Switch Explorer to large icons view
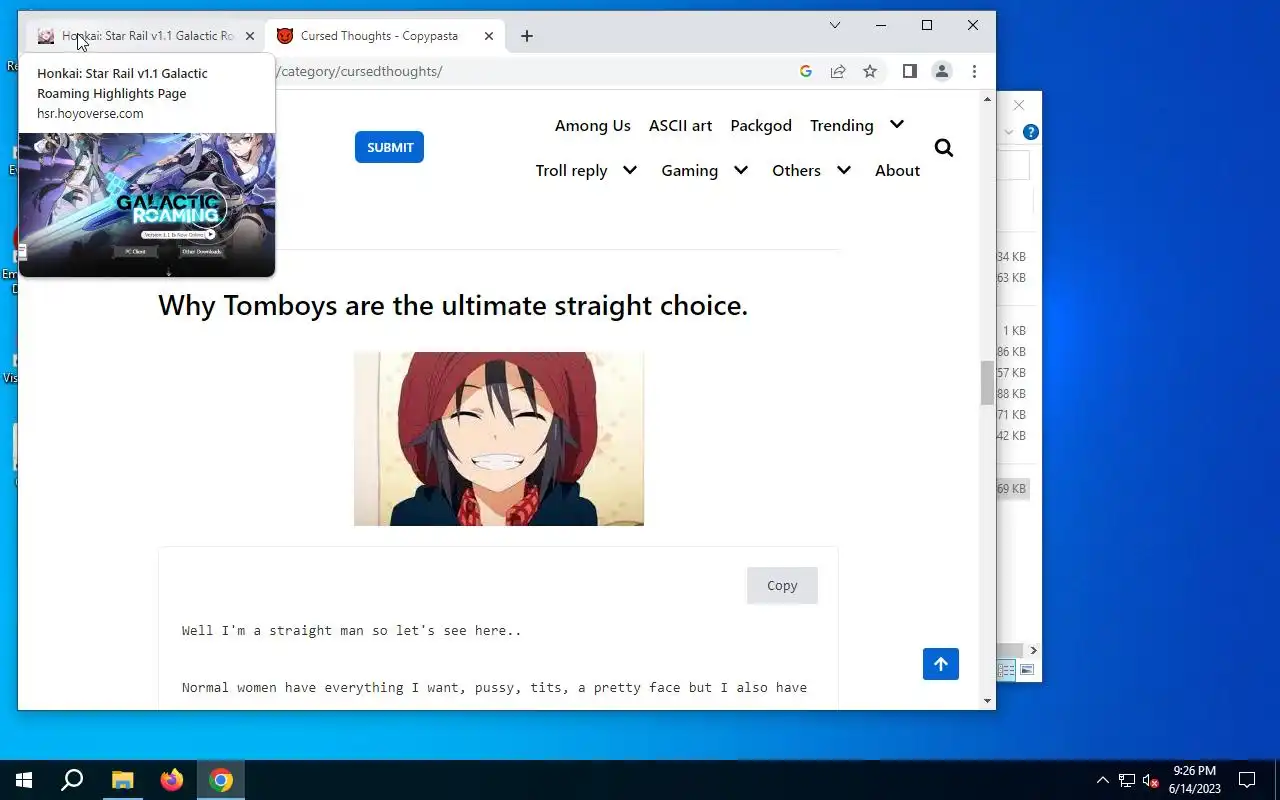1280x800 pixels. click(x=1027, y=670)
